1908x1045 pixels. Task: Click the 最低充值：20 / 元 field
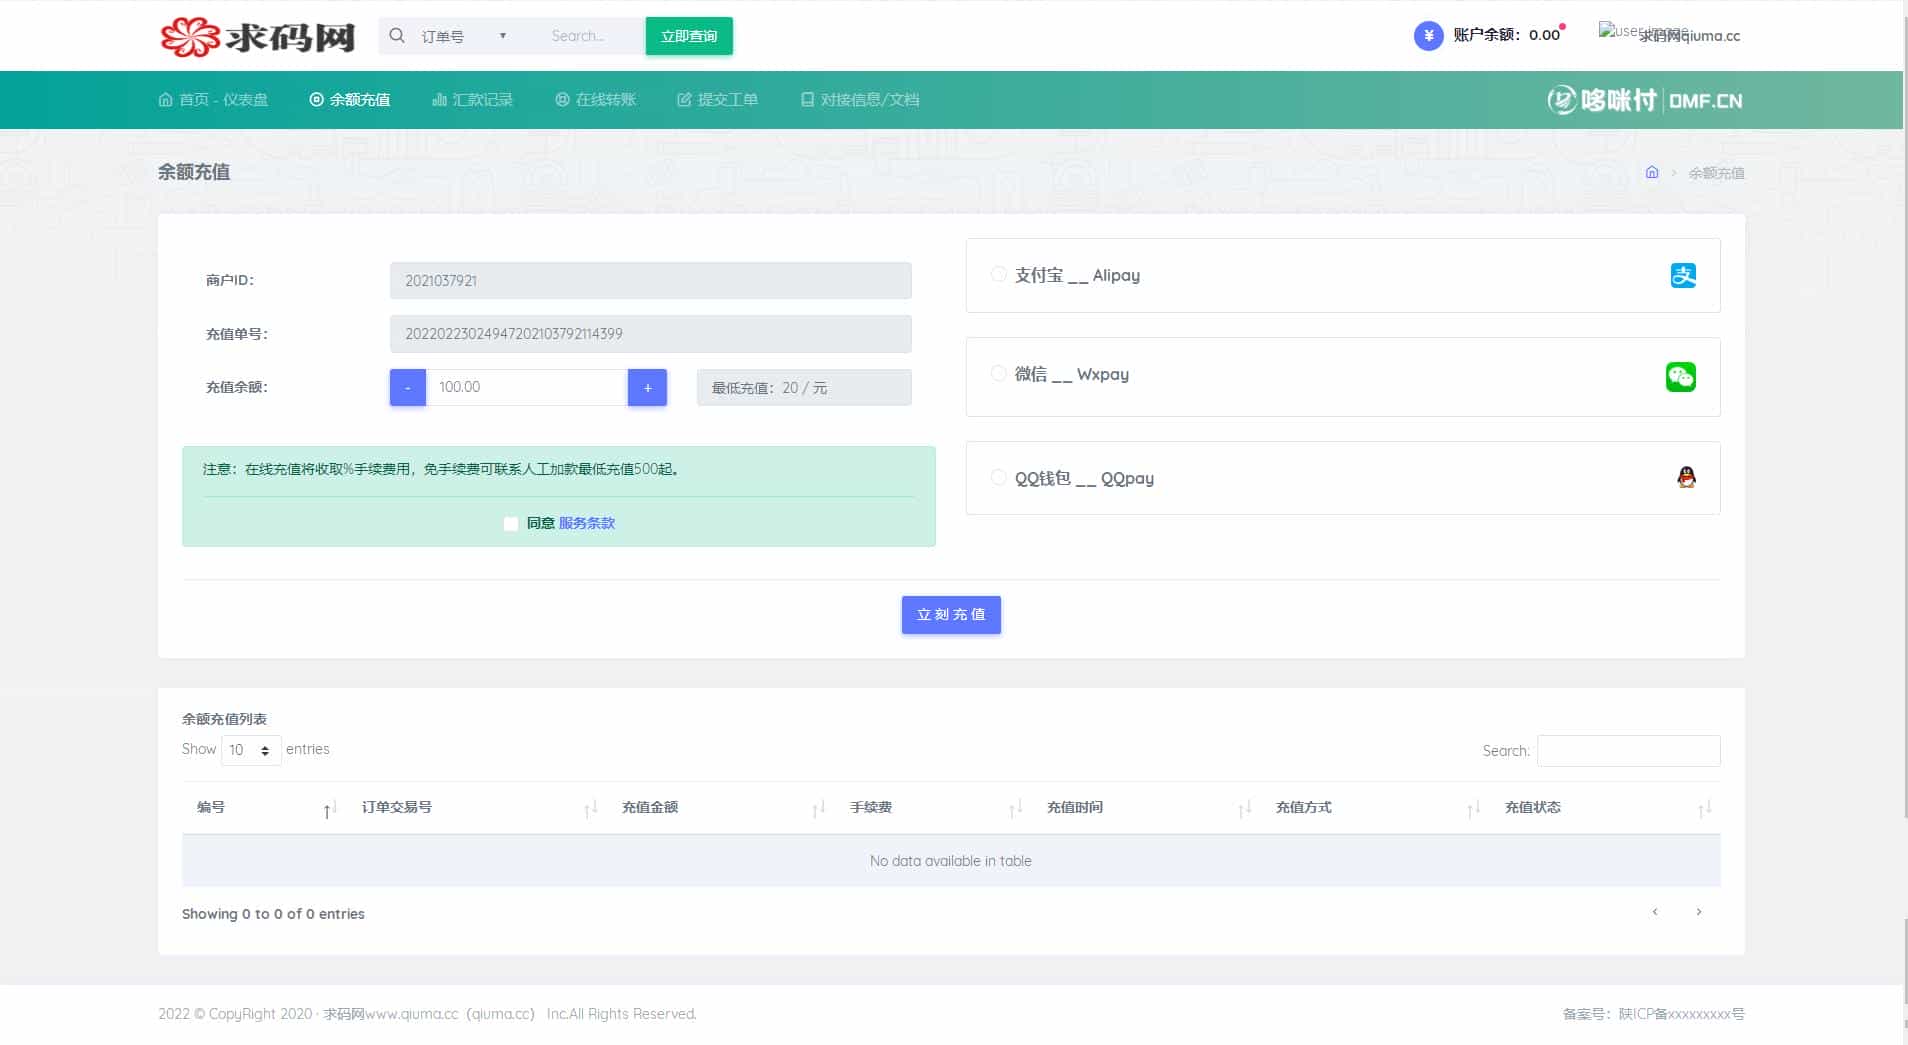[804, 387]
